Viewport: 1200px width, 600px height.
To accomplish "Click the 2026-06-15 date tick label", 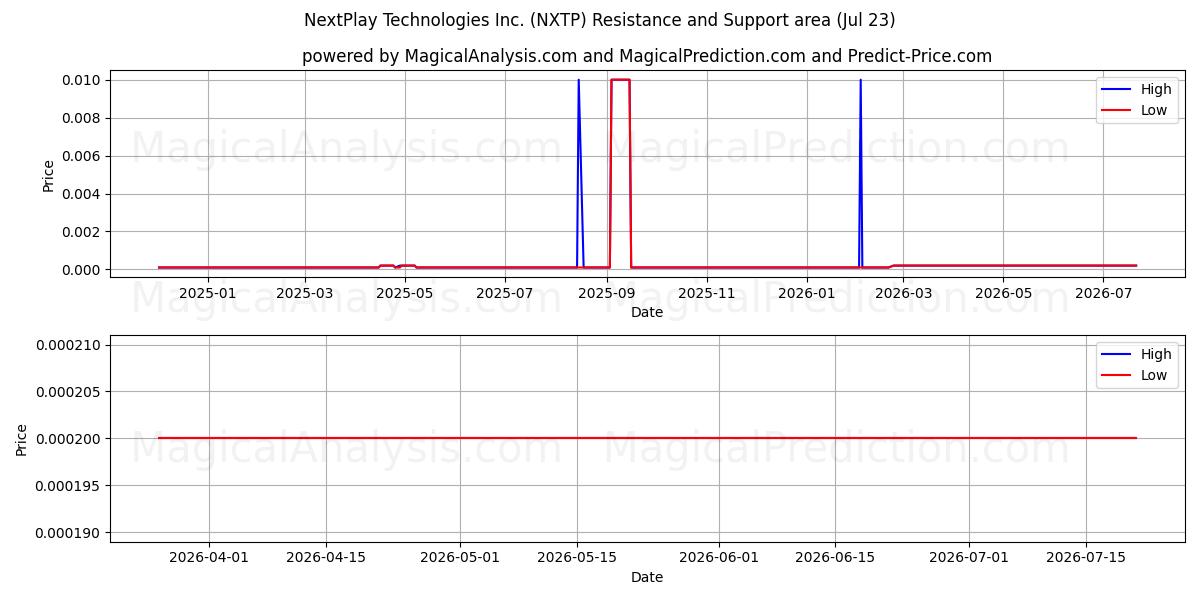I will (836, 559).
